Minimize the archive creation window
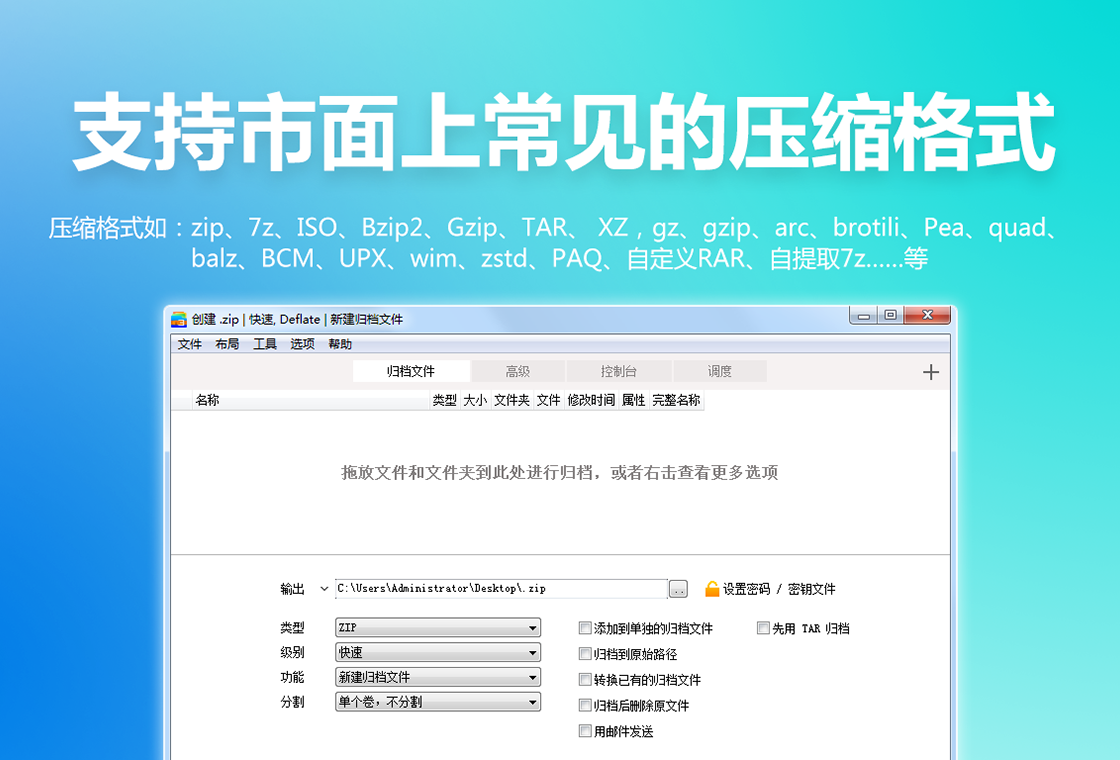The height and width of the screenshot is (760, 1120). pyautogui.click(x=863, y=315)
